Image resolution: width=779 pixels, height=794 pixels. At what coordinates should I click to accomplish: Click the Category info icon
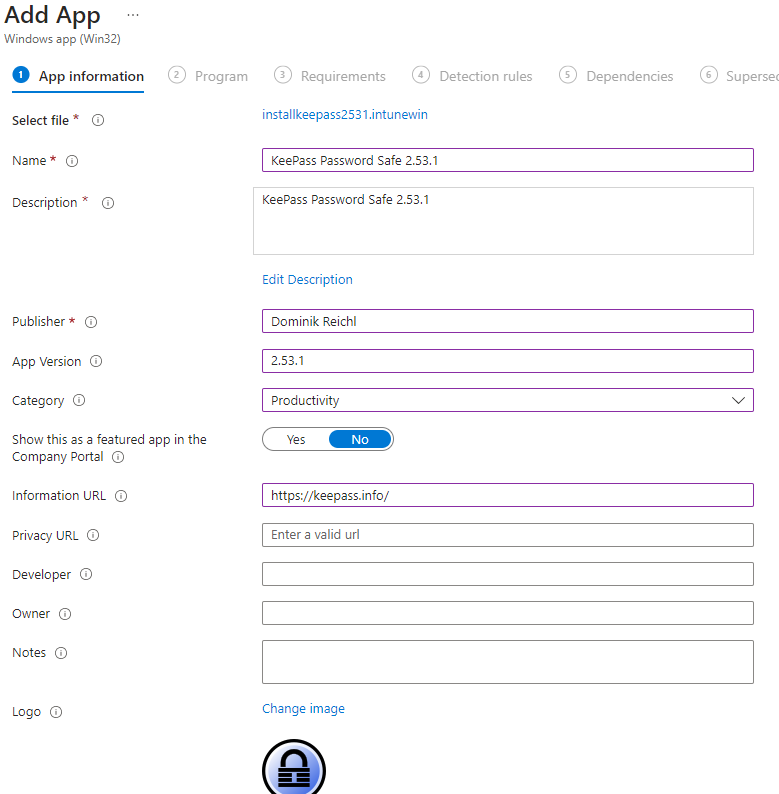79,401
